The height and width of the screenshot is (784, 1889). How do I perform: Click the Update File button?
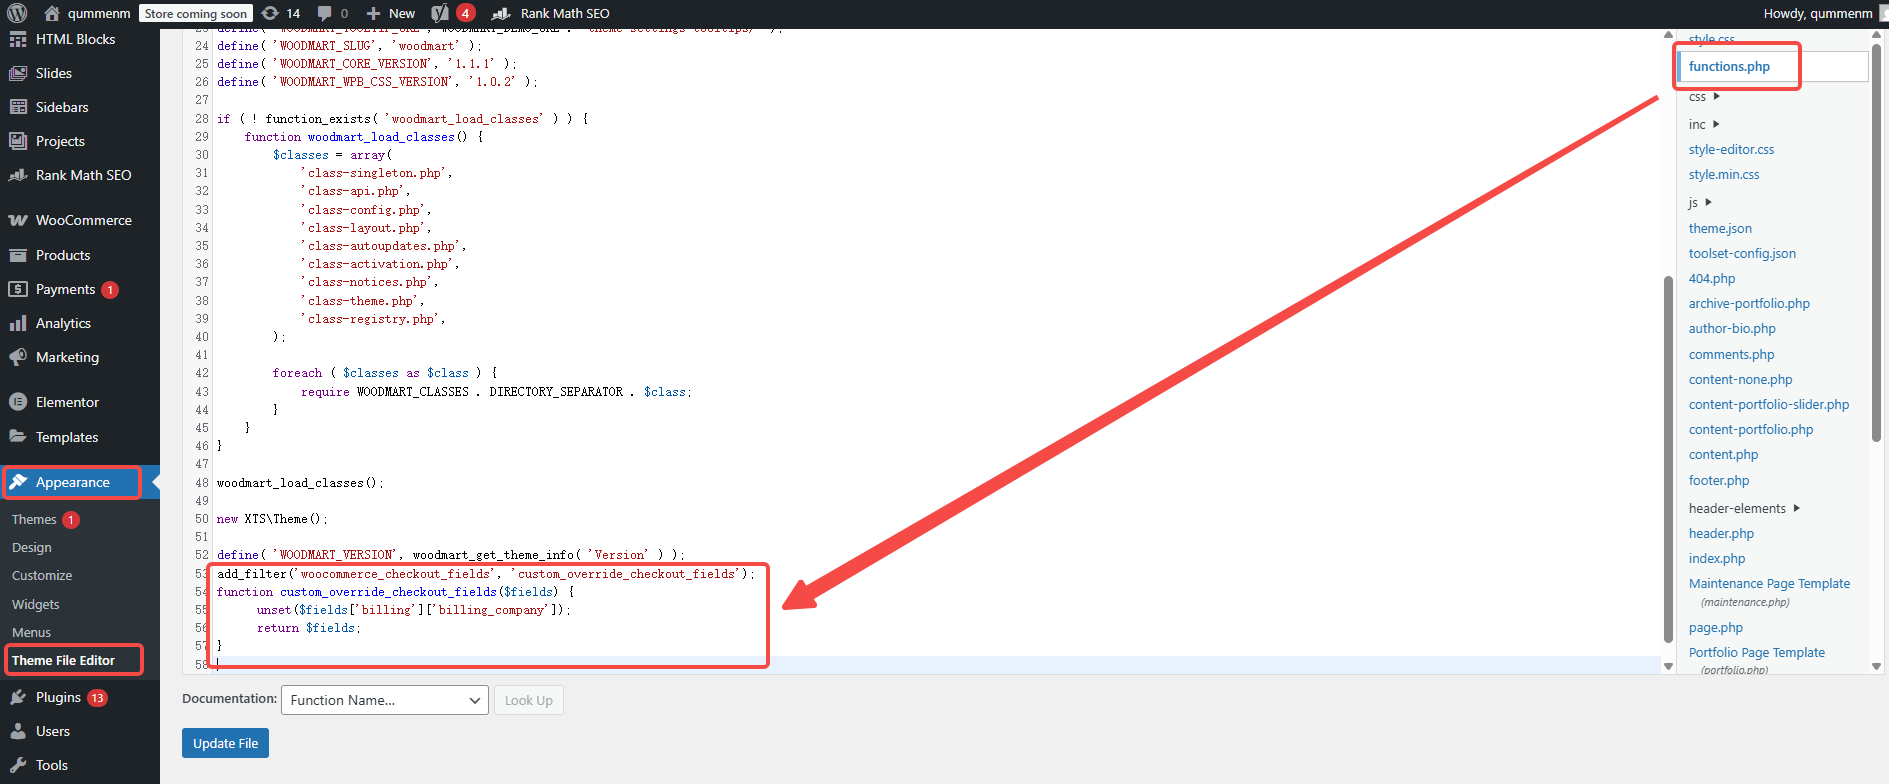point(225,743)
